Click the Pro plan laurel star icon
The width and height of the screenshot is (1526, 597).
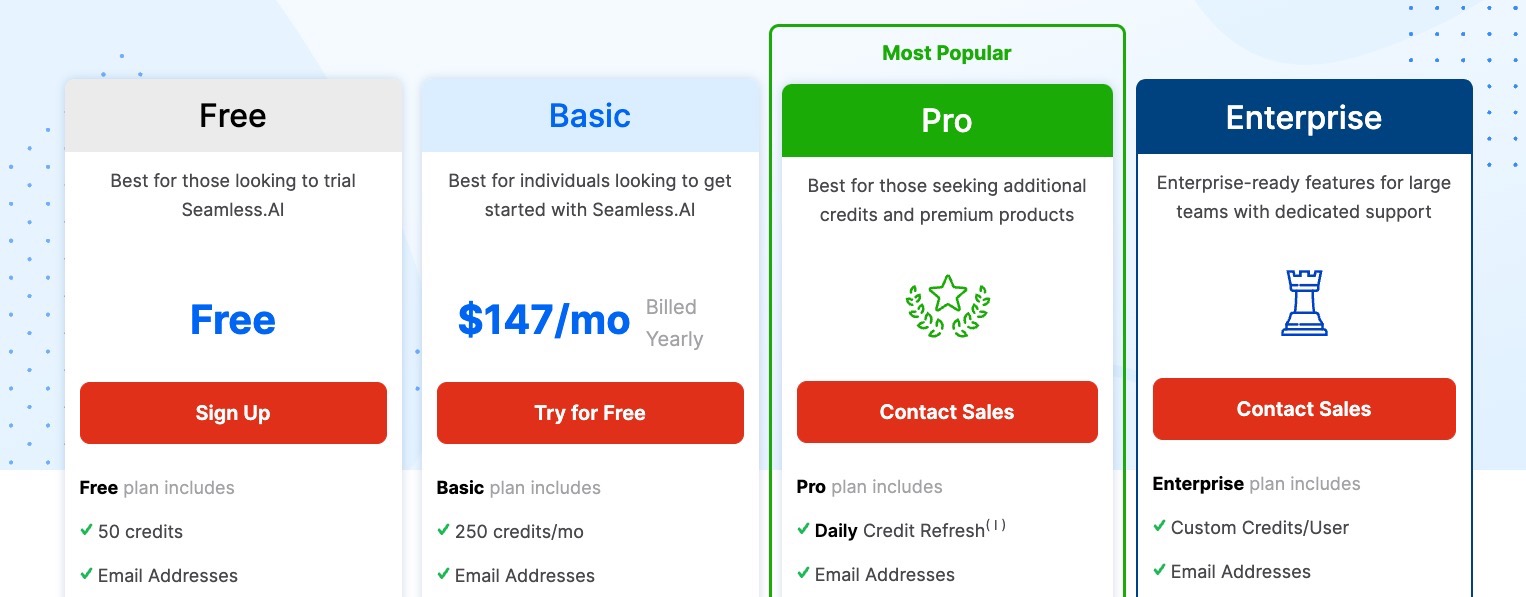click(947, 305)
